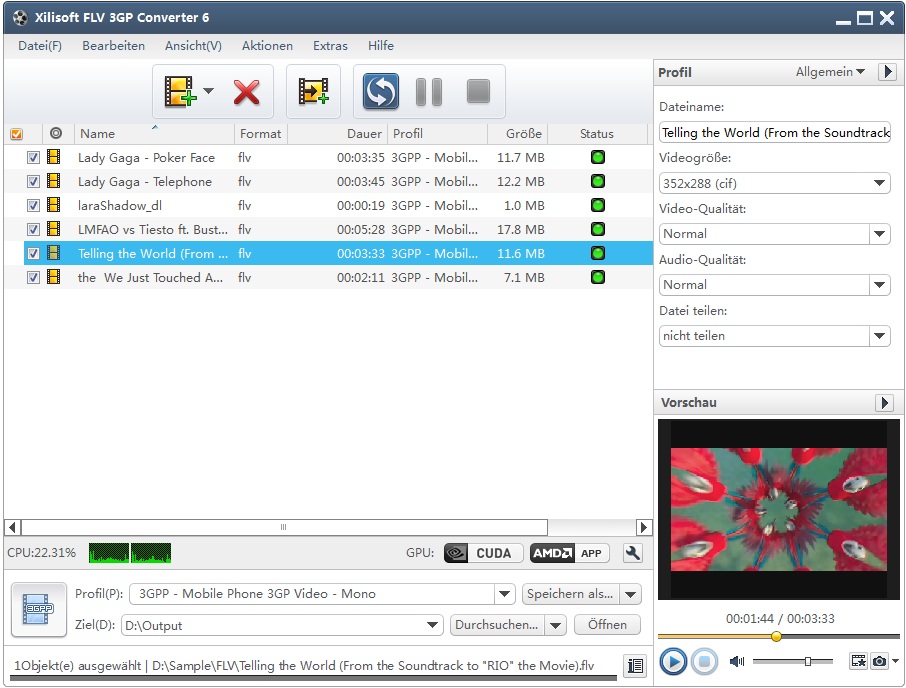Take a snapshot with the camera icon
Image resolution: width=906 pixels, height=688 pixels.
(x=879, y=660)
